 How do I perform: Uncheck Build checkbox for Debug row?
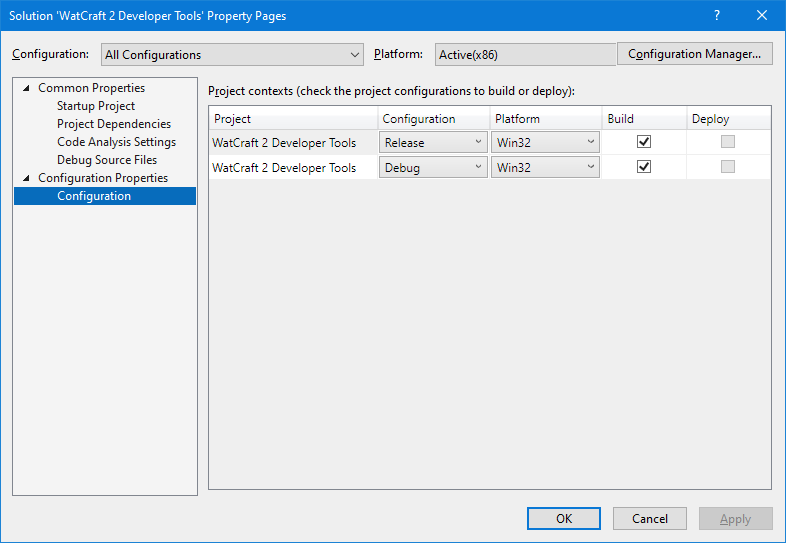tap(644, 166)
